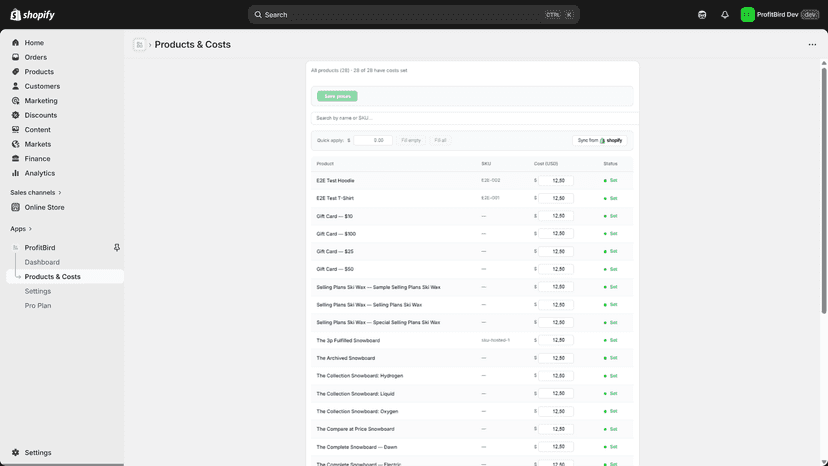The width and height of the screenshot is (828, 466).
Task: Click the green Save prices button
Action: [x=337, y=96]
